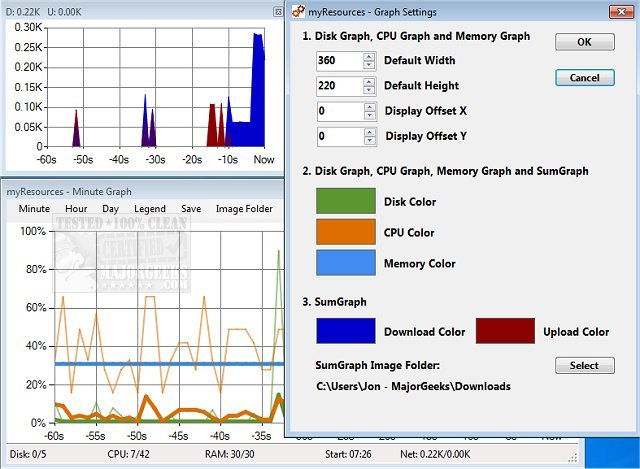Pick the light blue Memory Color swatch
Screen dimensions: 640x469
pos(346,263)
